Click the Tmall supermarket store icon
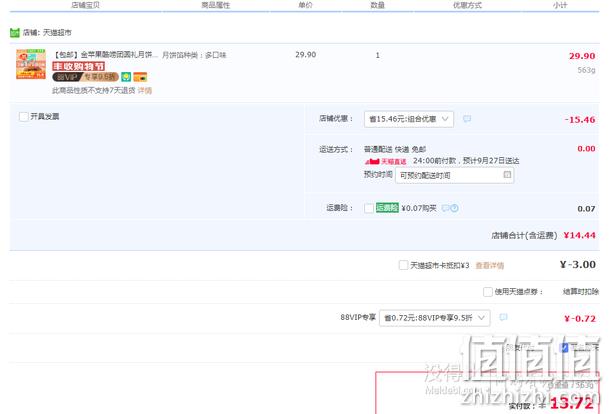 click(14, 33)
